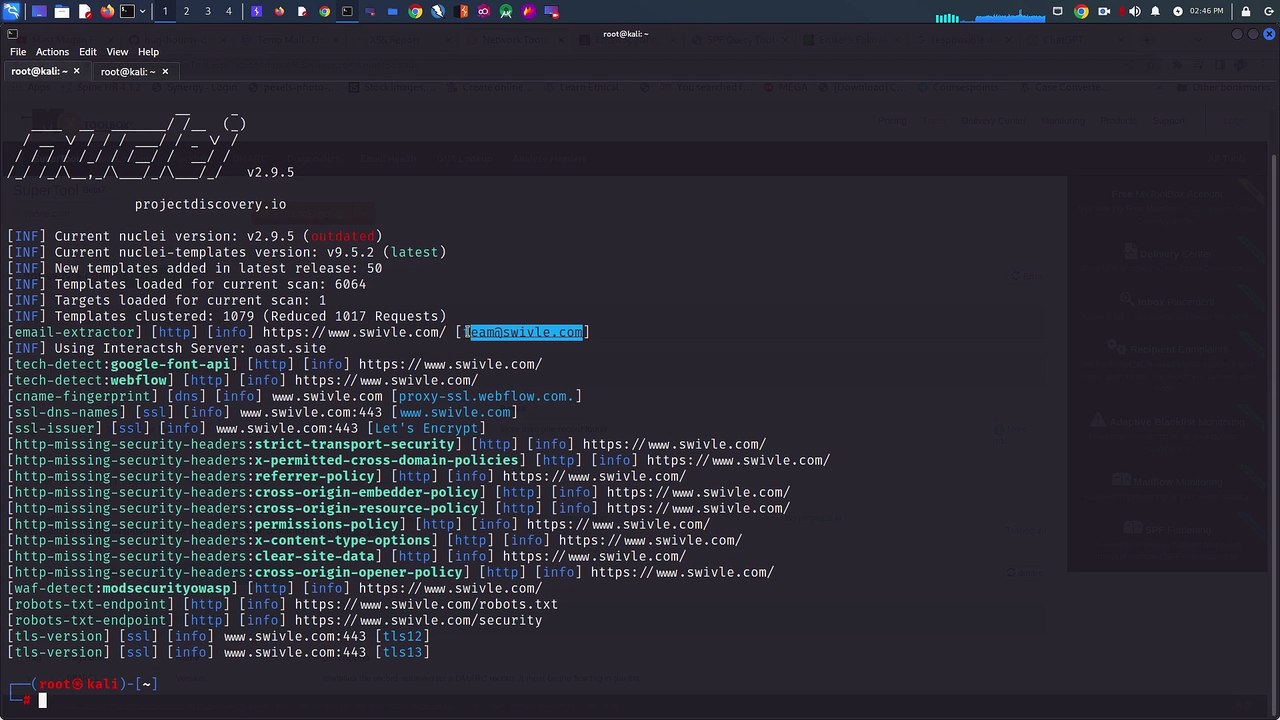Click the camera recording tray icon
Image resolution: width=1280 pixels, height=720 pixels.
pos(1104,12)
